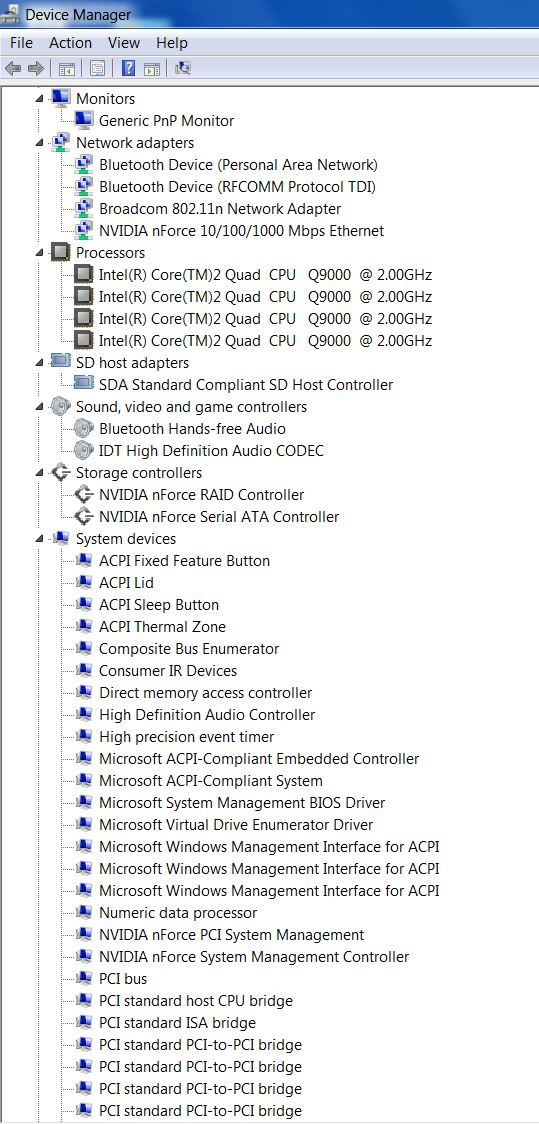The height and width of the screenshot is (1124, 539).
Task: Click the Show/Hide console tree icon
Action: click(x=67, y=68)
